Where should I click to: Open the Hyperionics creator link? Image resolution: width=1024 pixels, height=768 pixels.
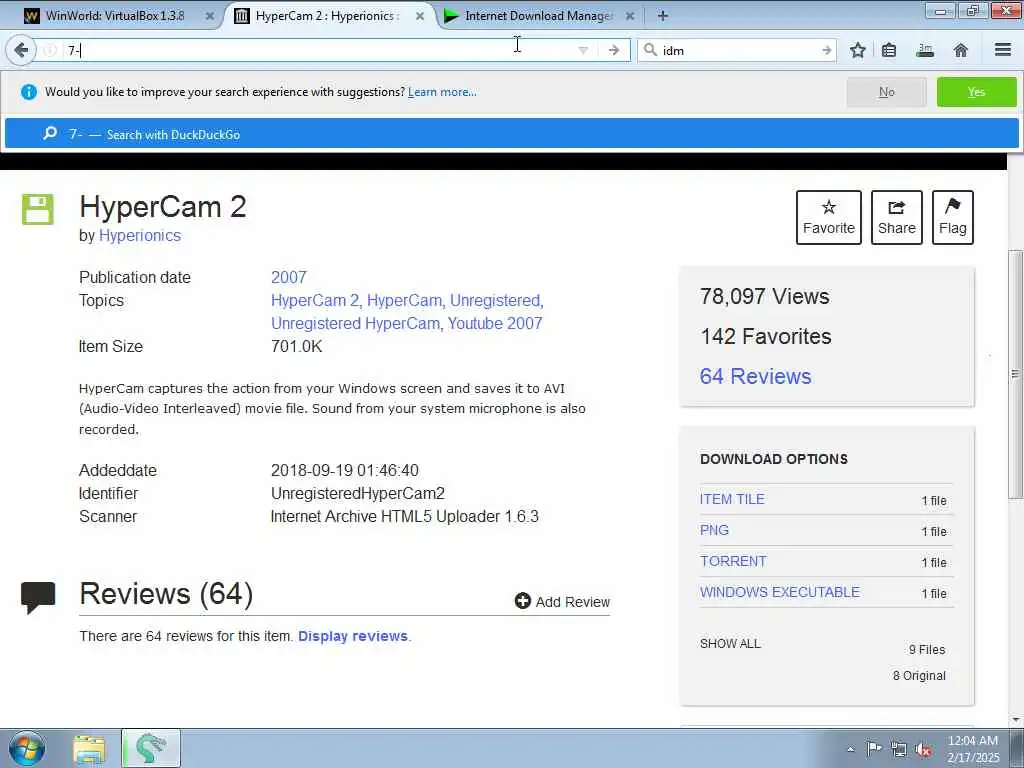[140, 235]
